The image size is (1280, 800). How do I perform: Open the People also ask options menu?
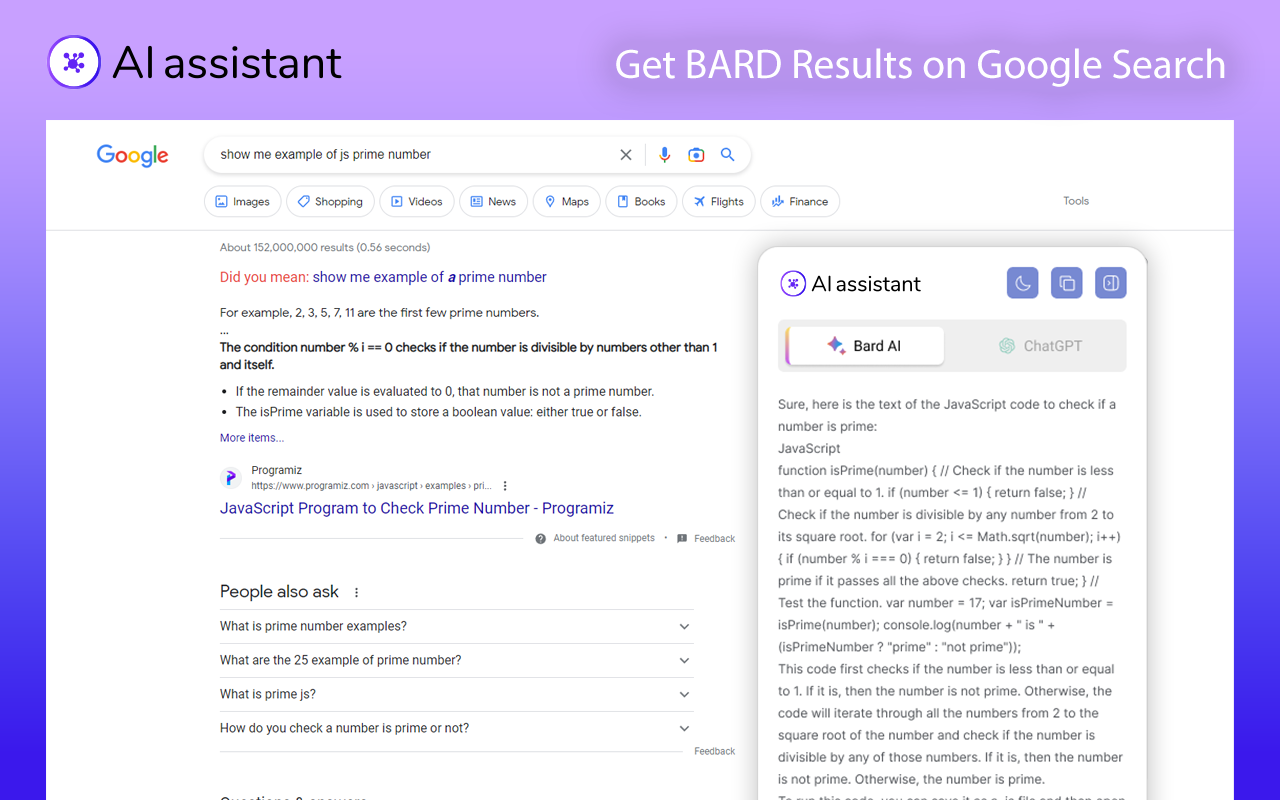(357, 591)
